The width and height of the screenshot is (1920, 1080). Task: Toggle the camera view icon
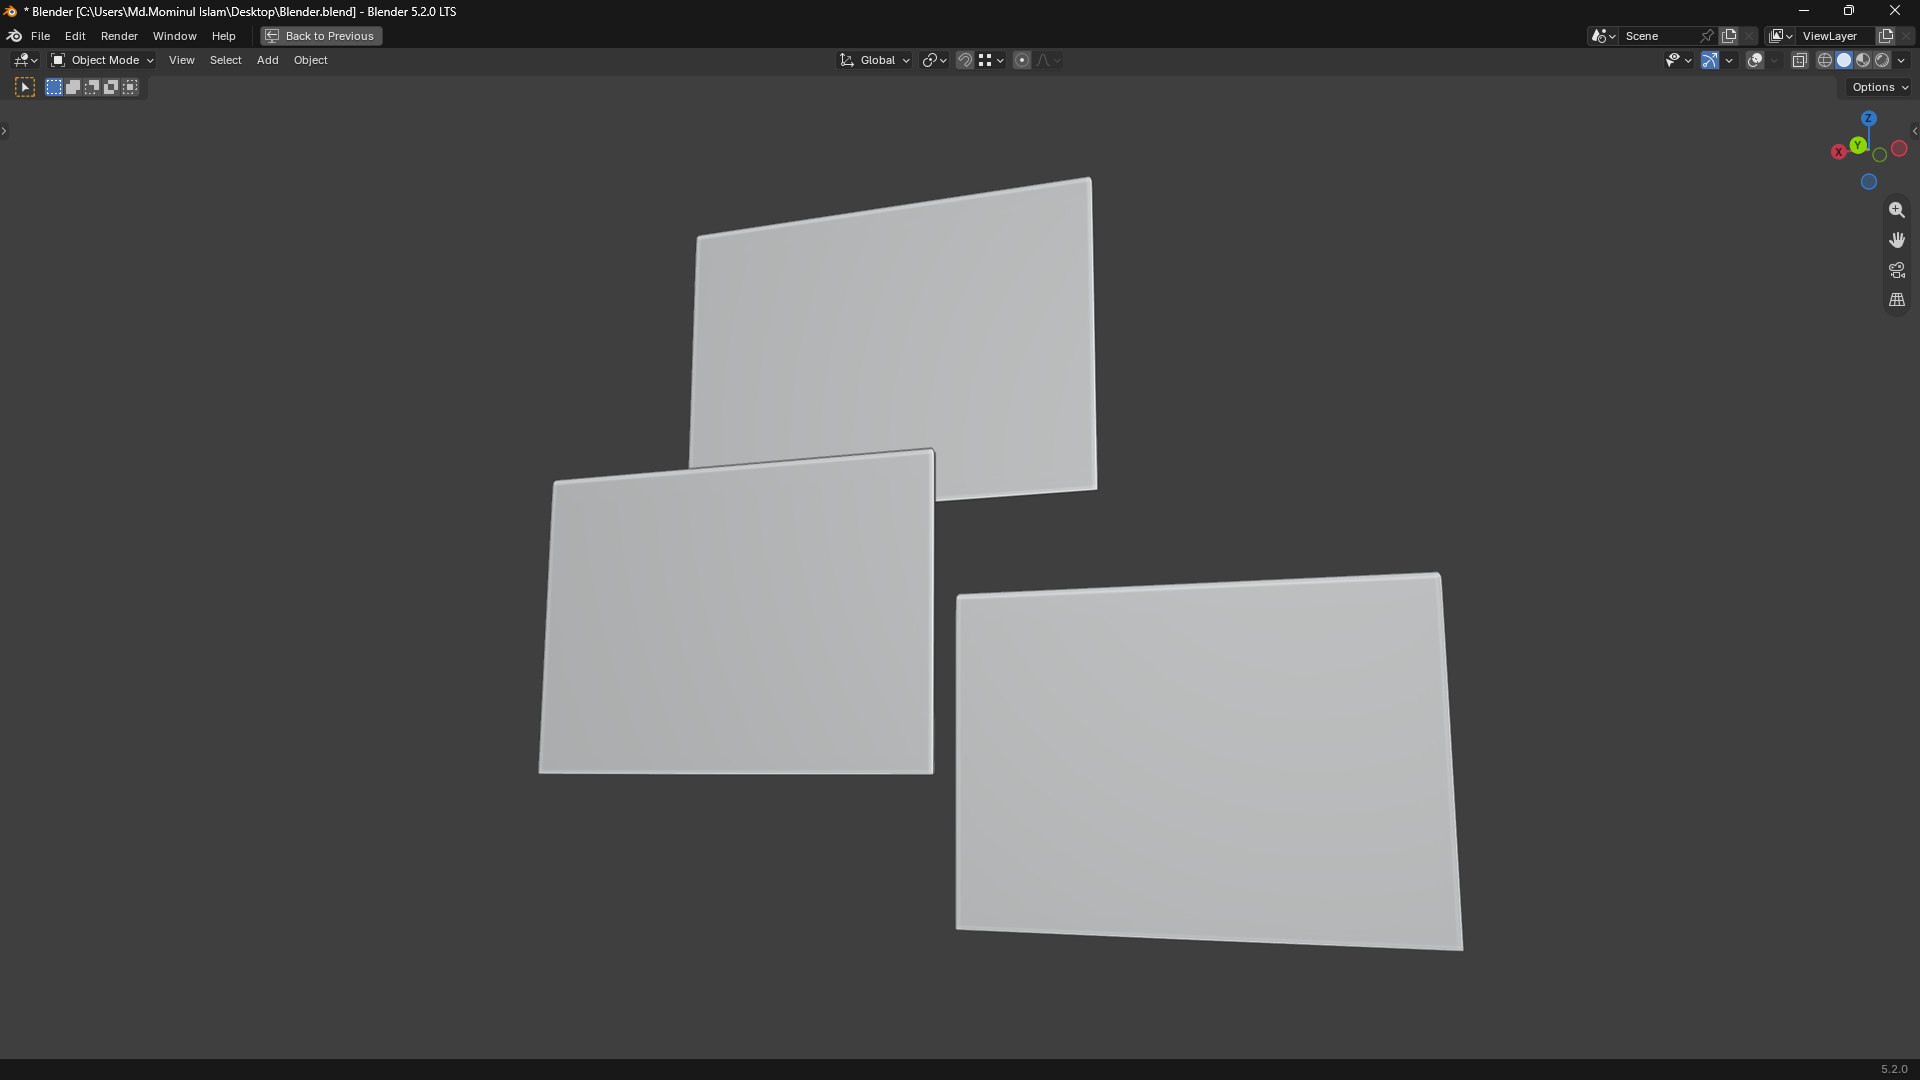pos(1897,270)
